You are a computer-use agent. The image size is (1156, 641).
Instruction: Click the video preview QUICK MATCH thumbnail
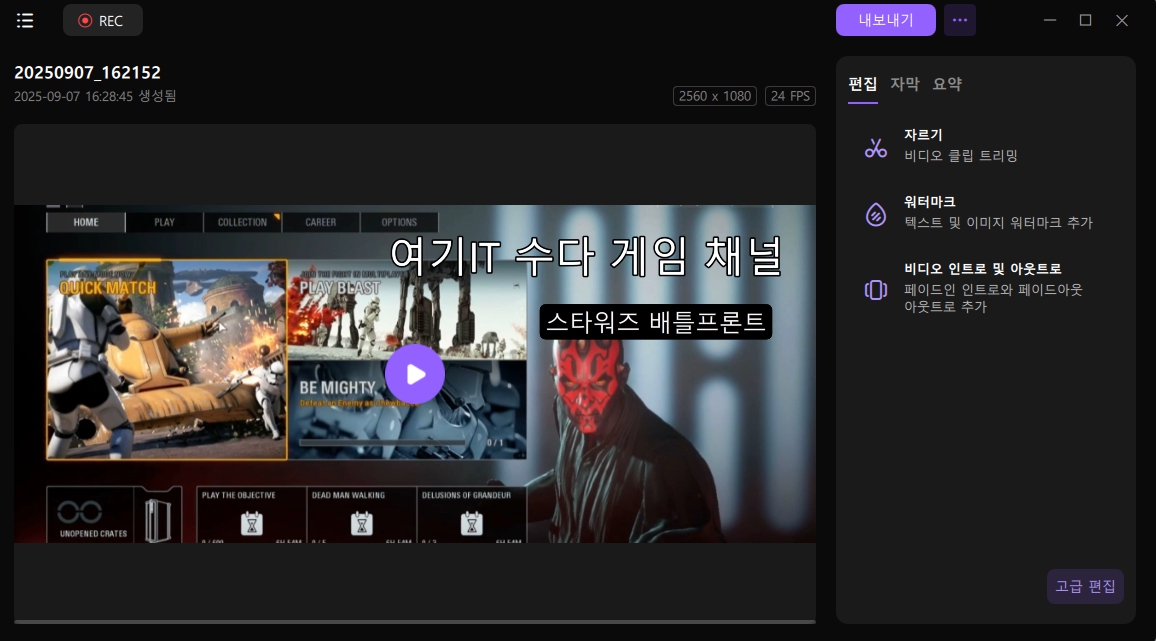coord(167,360)
